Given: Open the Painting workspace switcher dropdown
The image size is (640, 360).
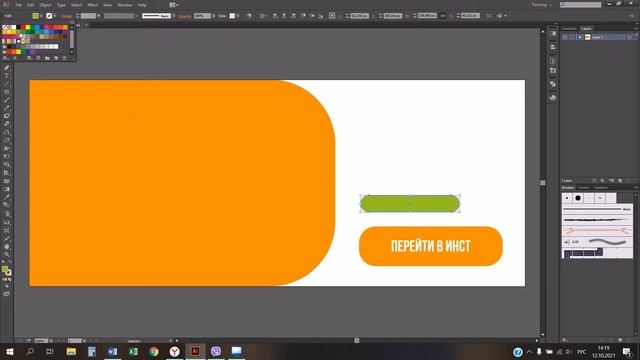Looking at the screenshot, I should point(542,5).
